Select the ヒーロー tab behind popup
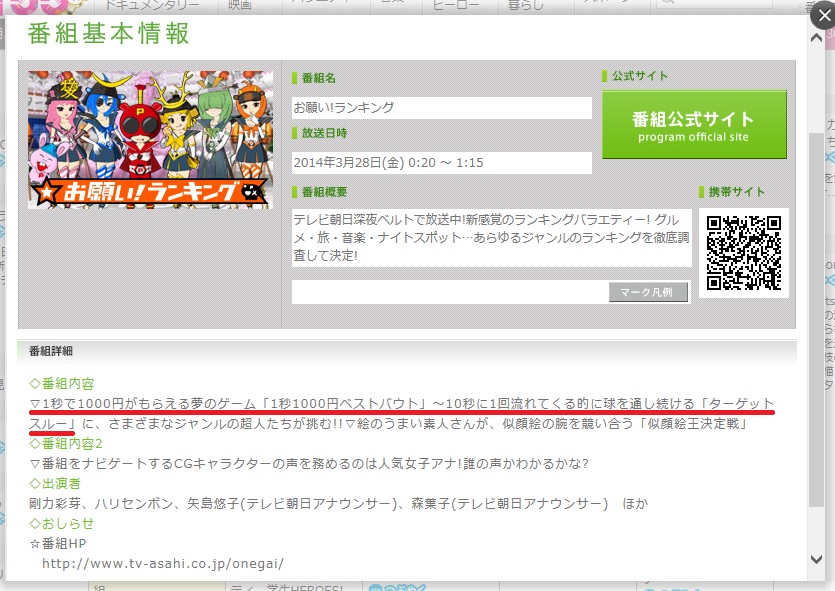Image resolution: width=835 pixels, height=591 pixels. tap(456, 5)
